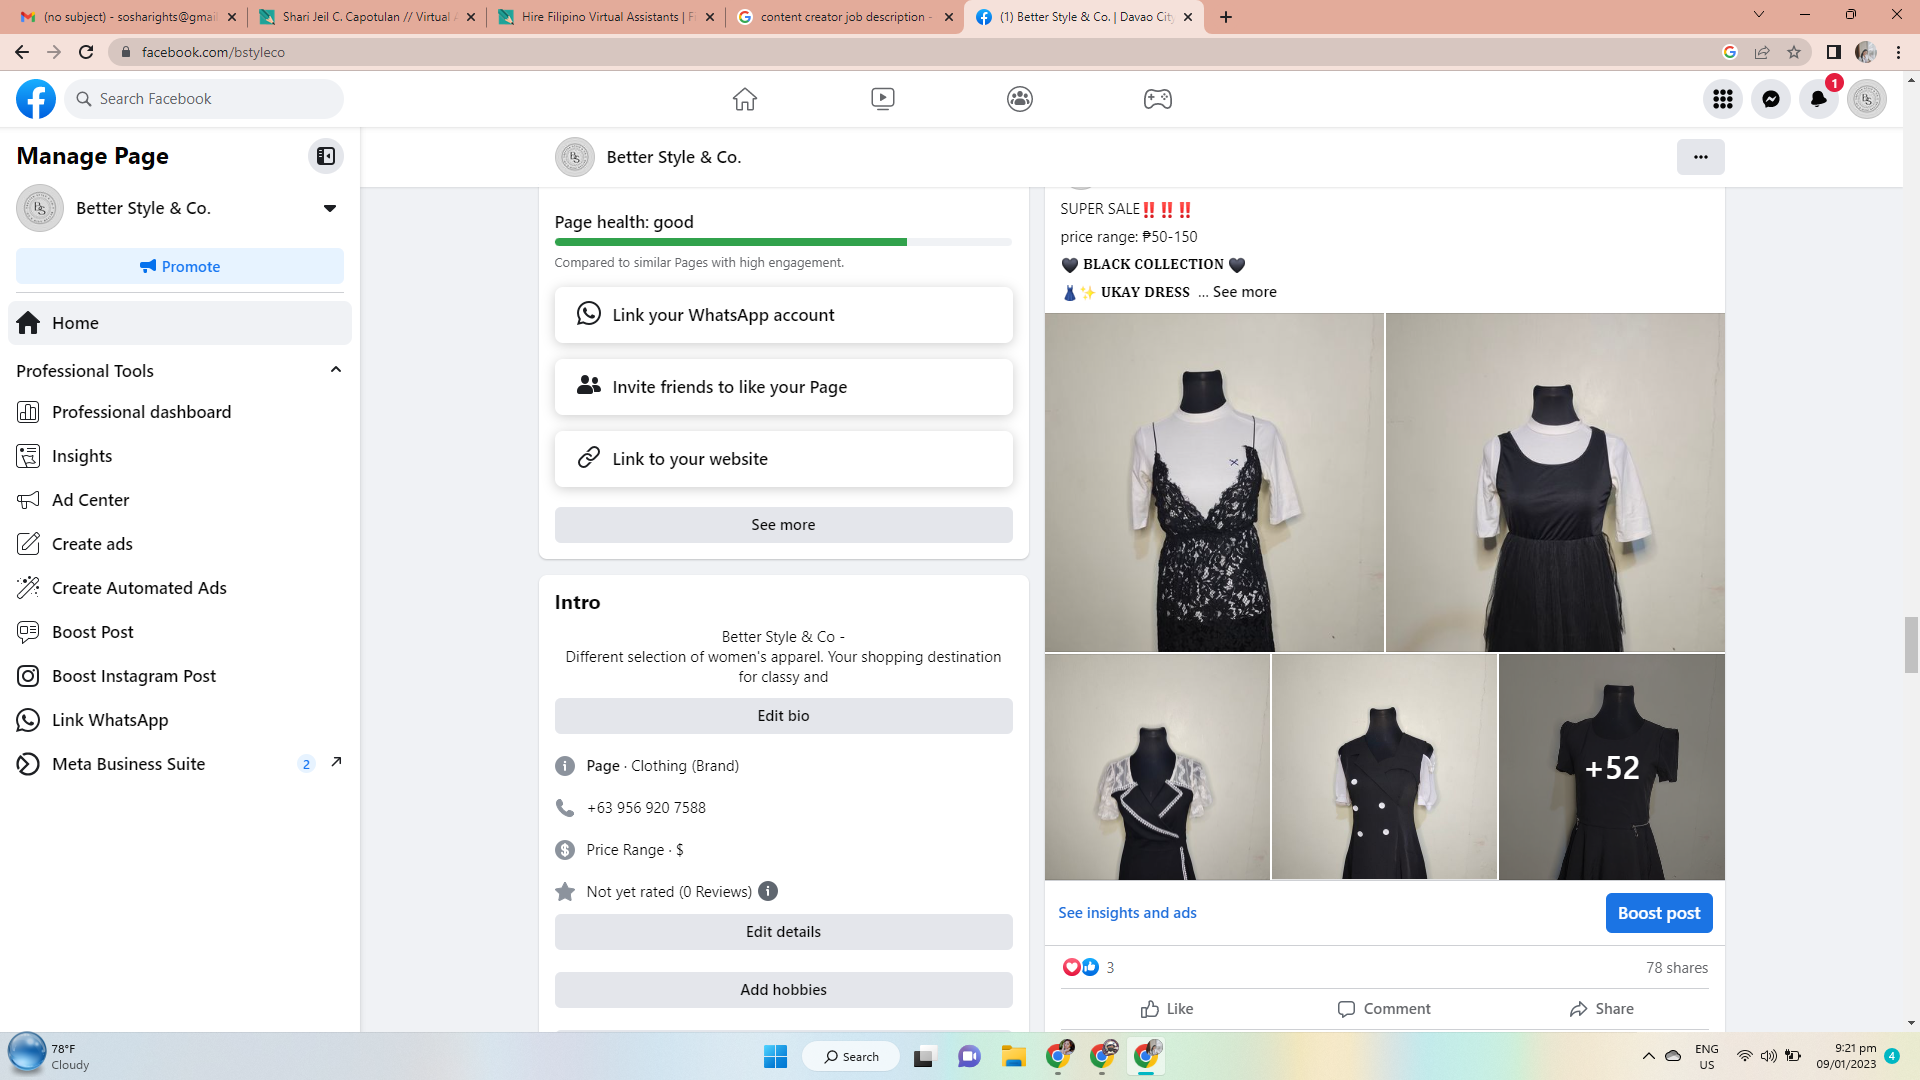Toggle Like on the Super Sale post
The width and height of the screenshot is (1920, 1080).
[1167, 1008]
